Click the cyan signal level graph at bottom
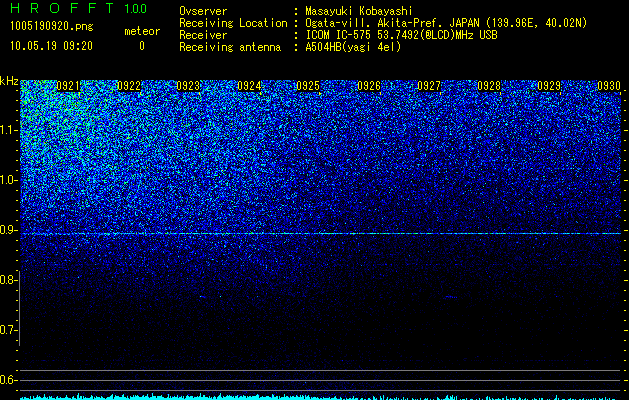 [320, 397]
